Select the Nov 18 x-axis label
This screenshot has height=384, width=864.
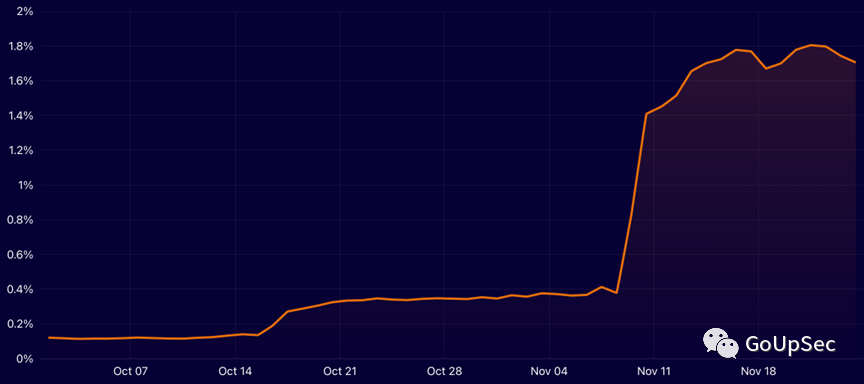(x=758, y=371)
